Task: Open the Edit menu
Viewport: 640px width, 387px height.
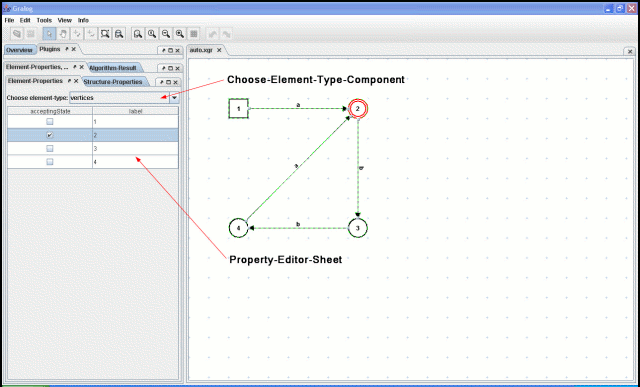Action: pyautogui.click(x=25, y=20)
